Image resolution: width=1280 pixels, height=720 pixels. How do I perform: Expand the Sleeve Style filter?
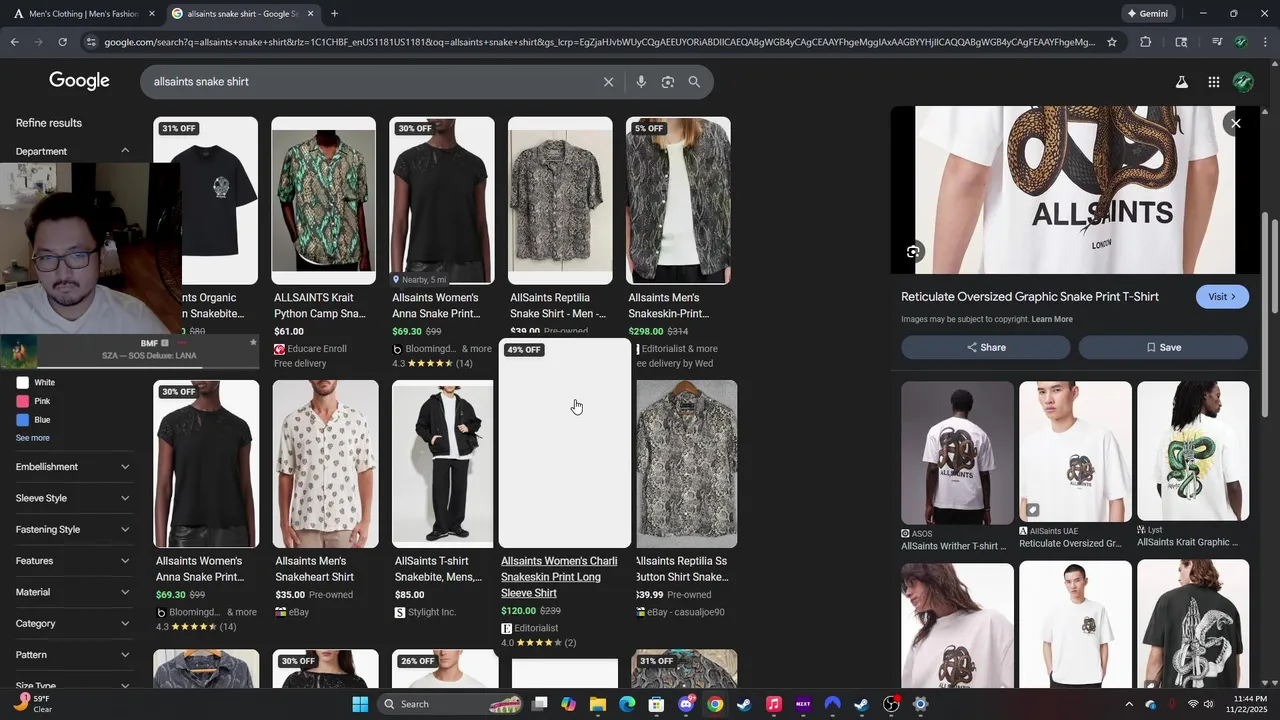click(72, 498)
